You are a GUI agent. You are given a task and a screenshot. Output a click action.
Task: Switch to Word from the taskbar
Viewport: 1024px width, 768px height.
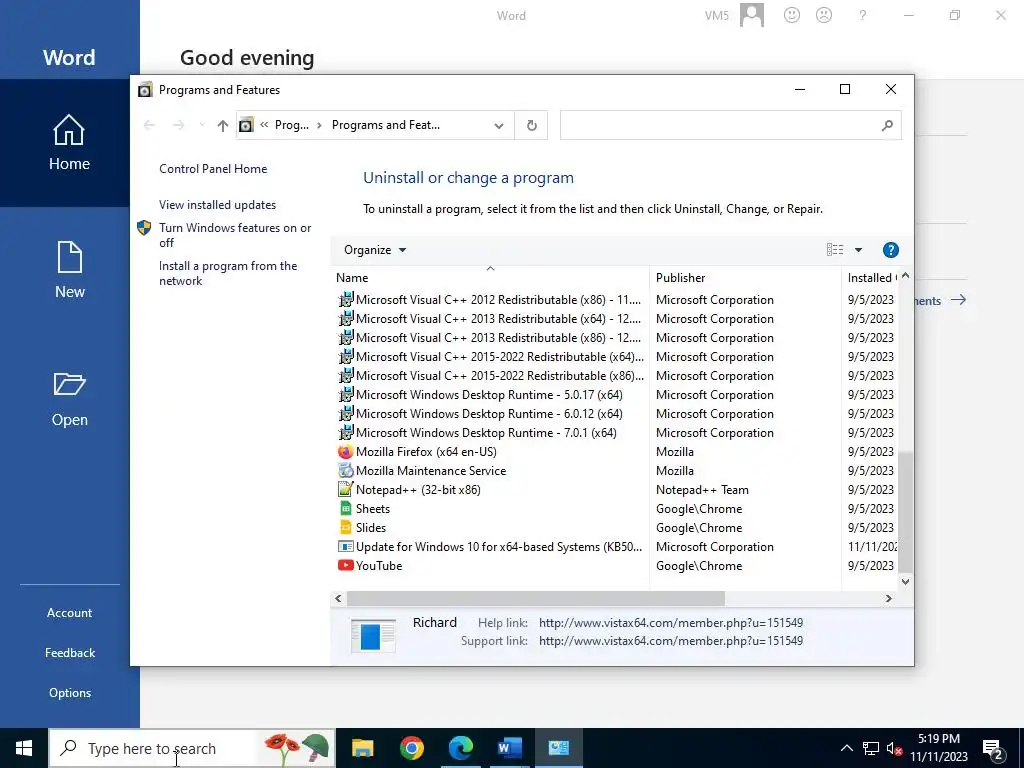click(x=509, y=748)
